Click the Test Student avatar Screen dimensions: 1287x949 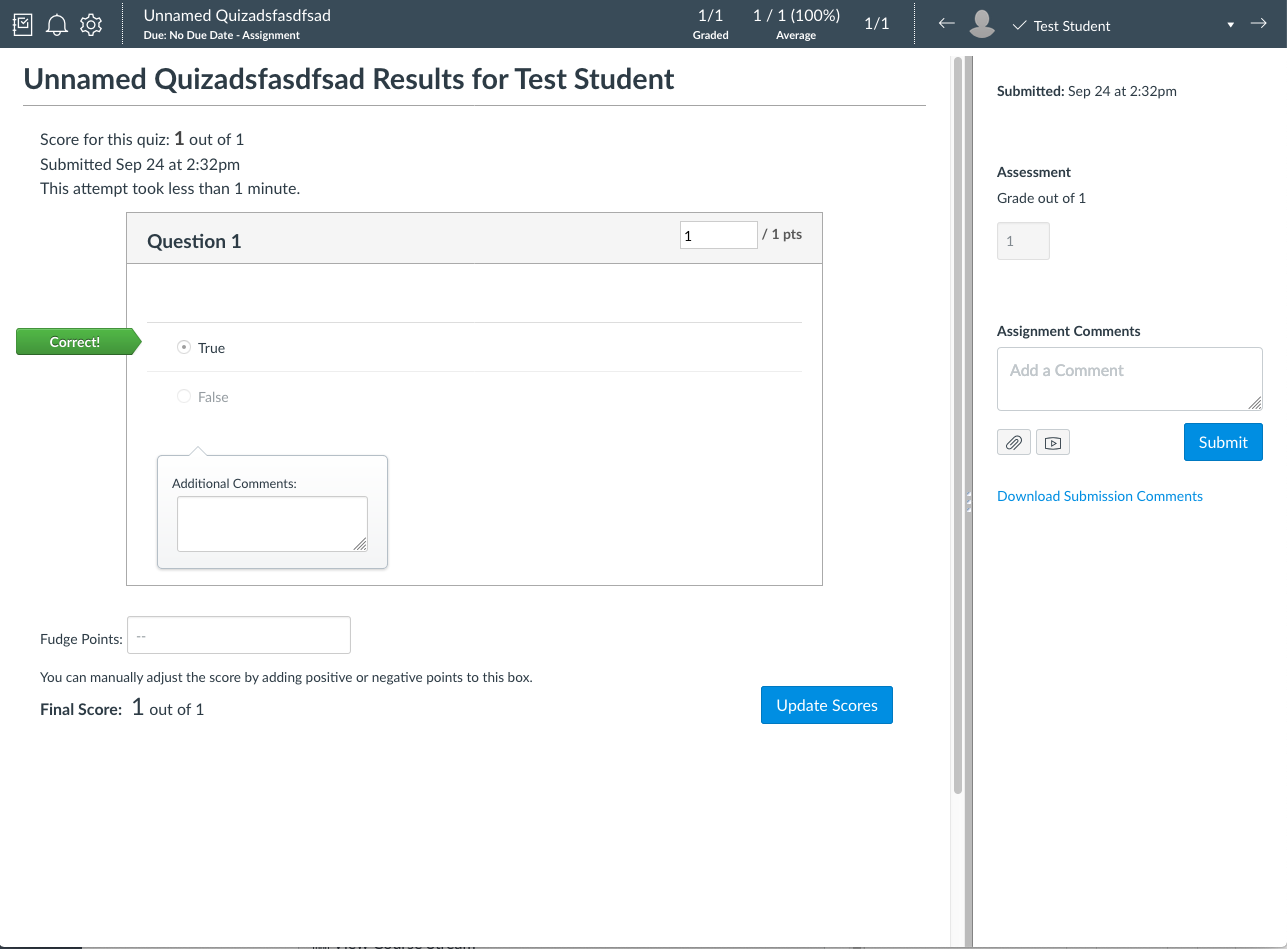coord(981,23)
